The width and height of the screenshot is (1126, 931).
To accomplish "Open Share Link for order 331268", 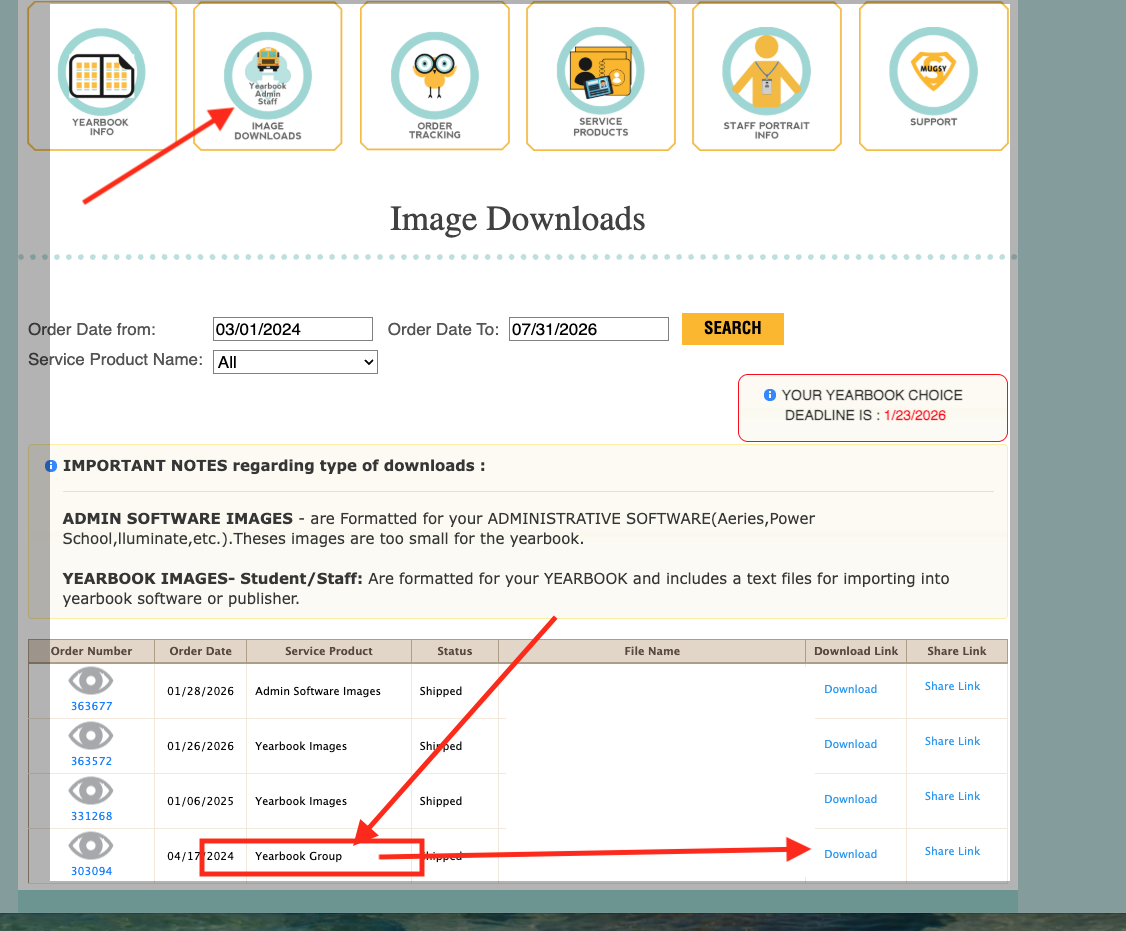I will 952,796.
